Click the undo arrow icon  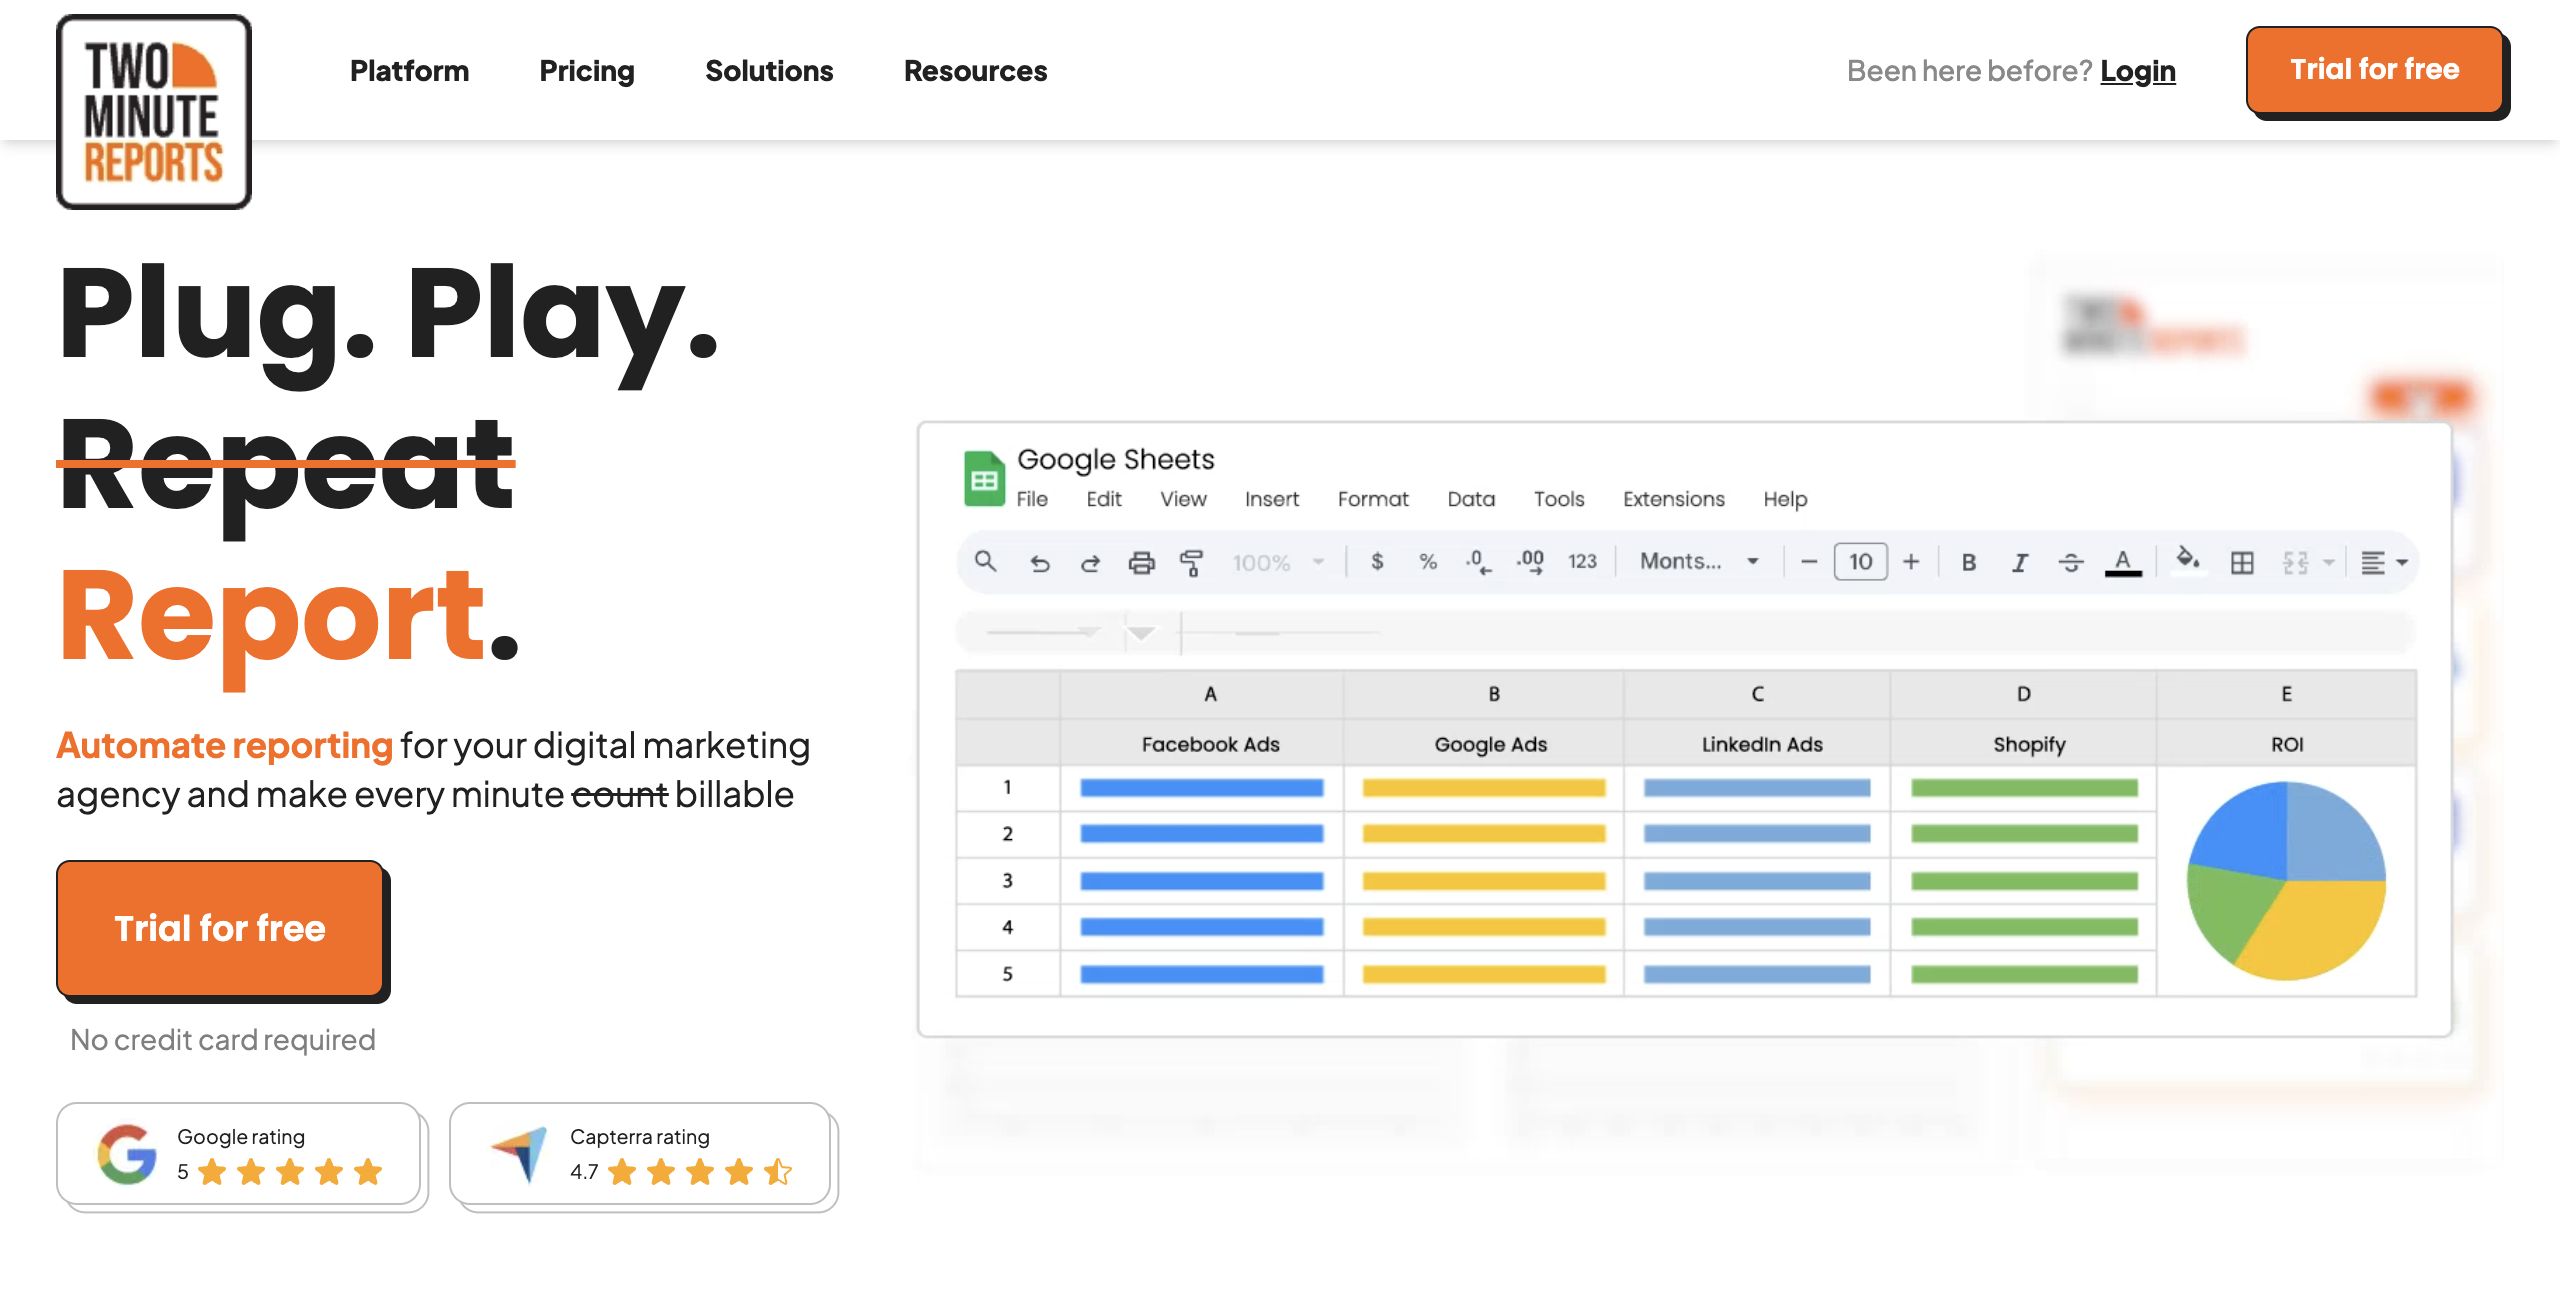tap(1040, 563)
